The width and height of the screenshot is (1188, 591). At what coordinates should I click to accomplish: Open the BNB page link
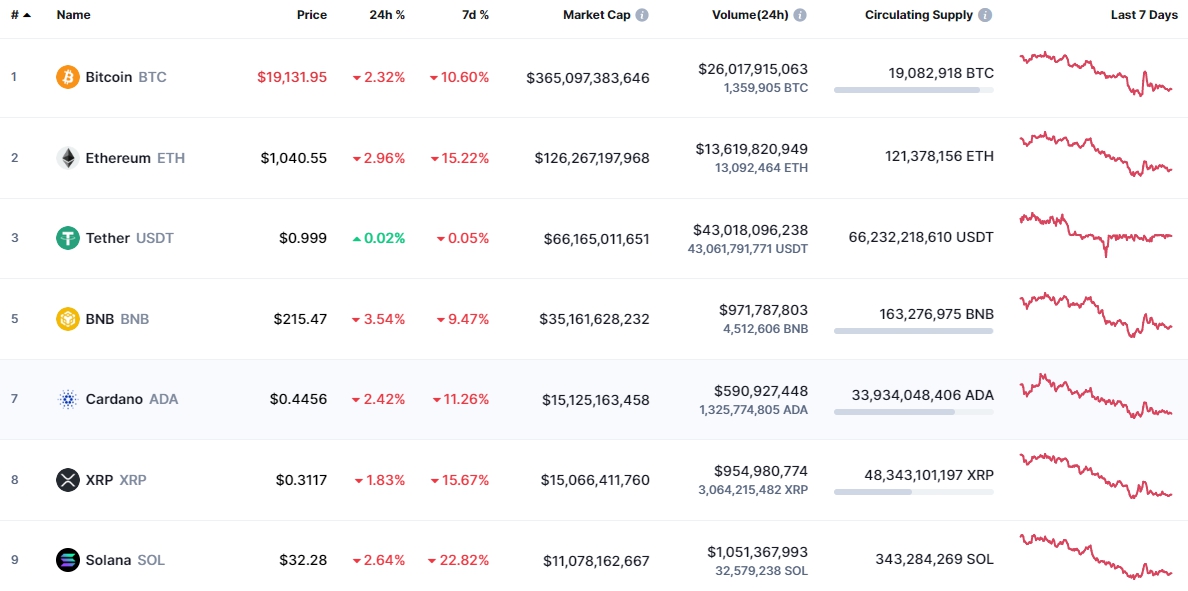point(117,319)
